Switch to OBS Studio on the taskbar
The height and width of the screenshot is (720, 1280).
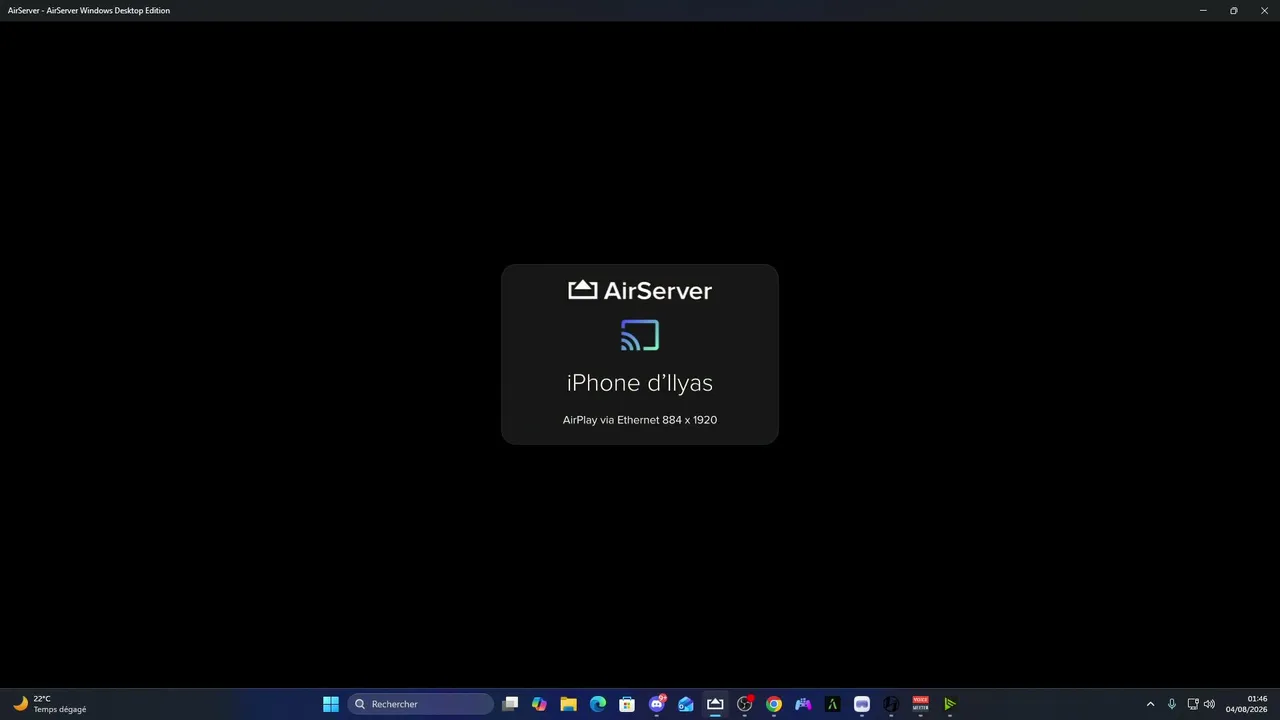point(745,704)
